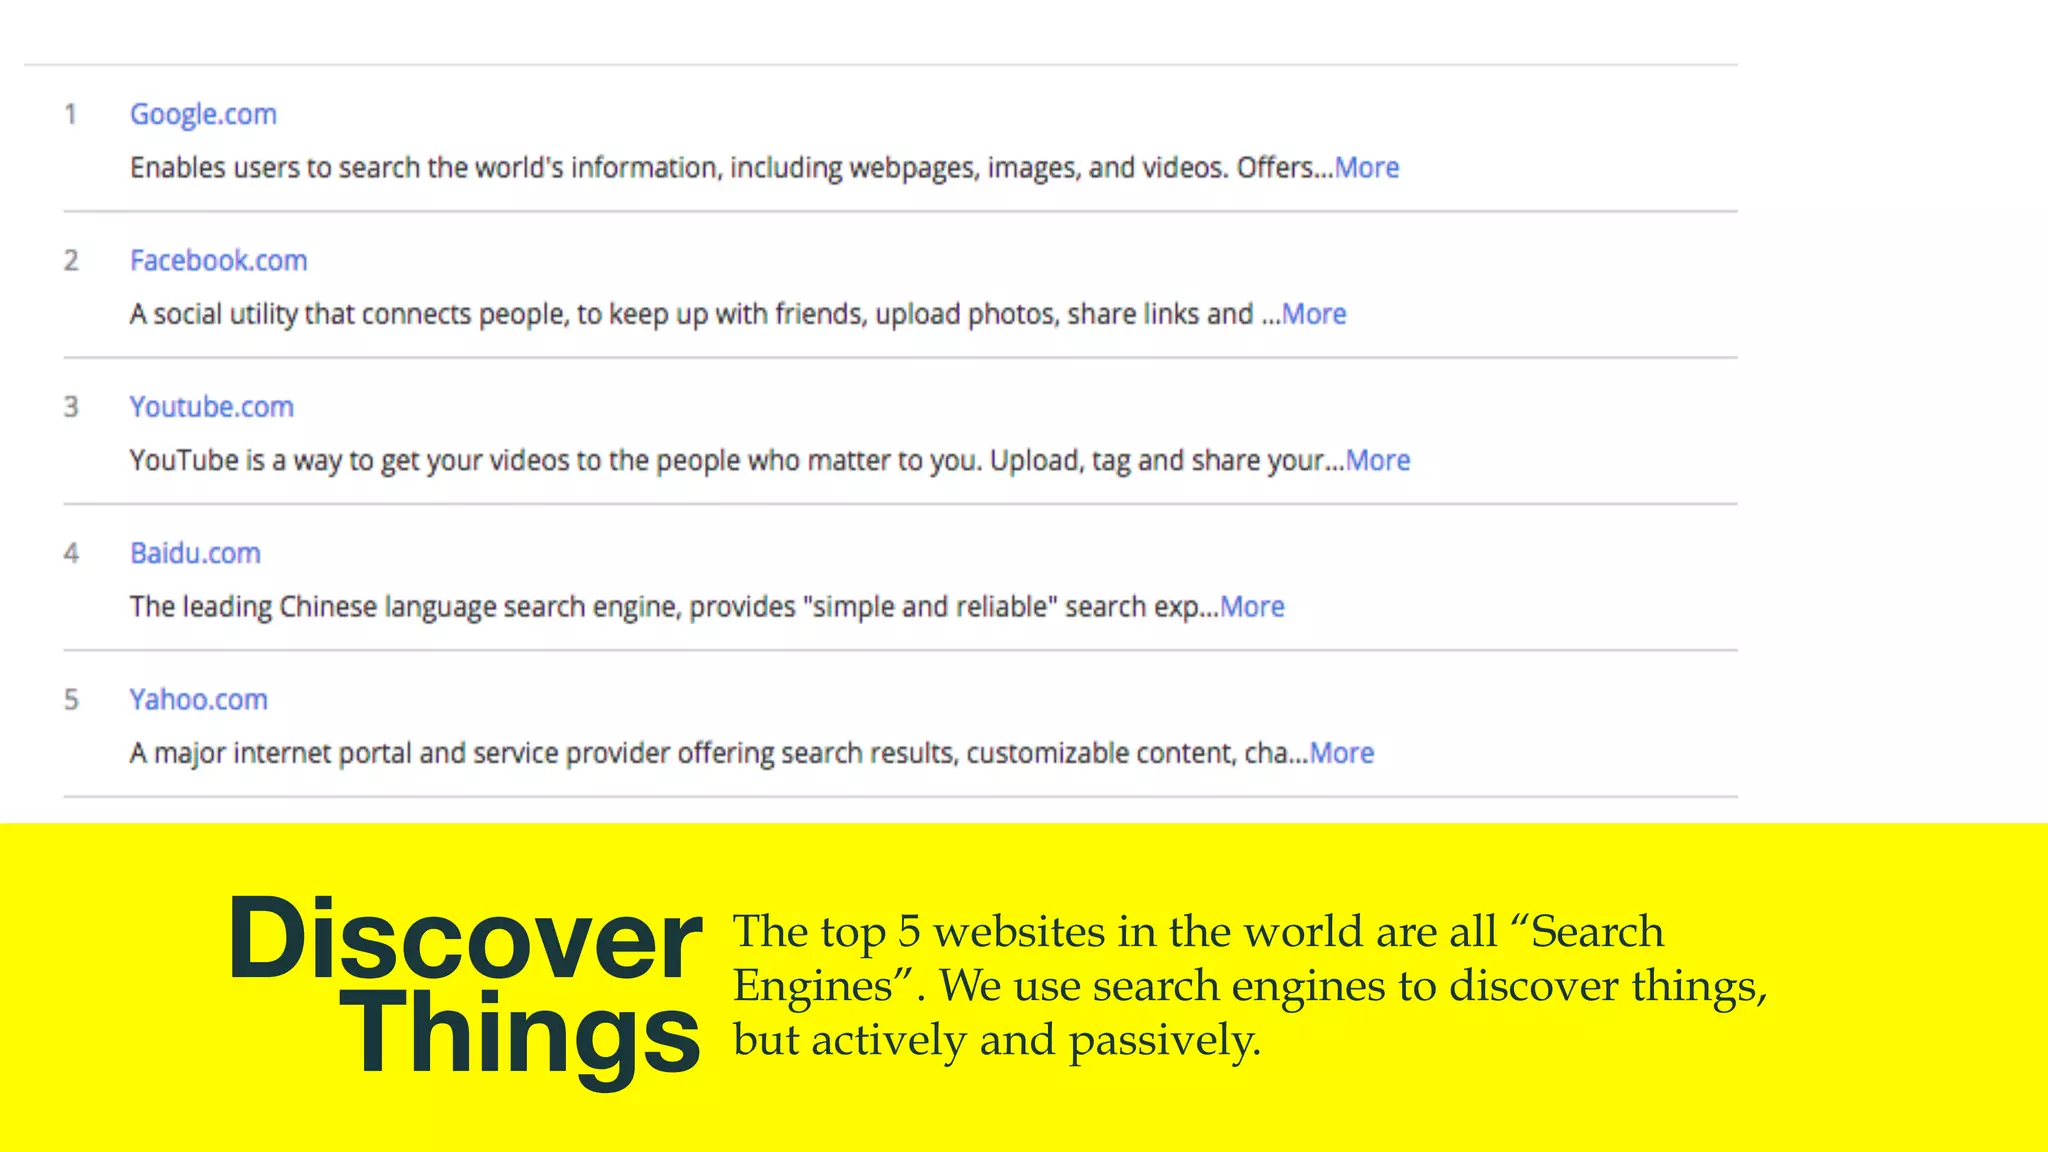Screen dimensions: 2048x1152
Task: Expand the Baidu description More link
Action: 1251,606
